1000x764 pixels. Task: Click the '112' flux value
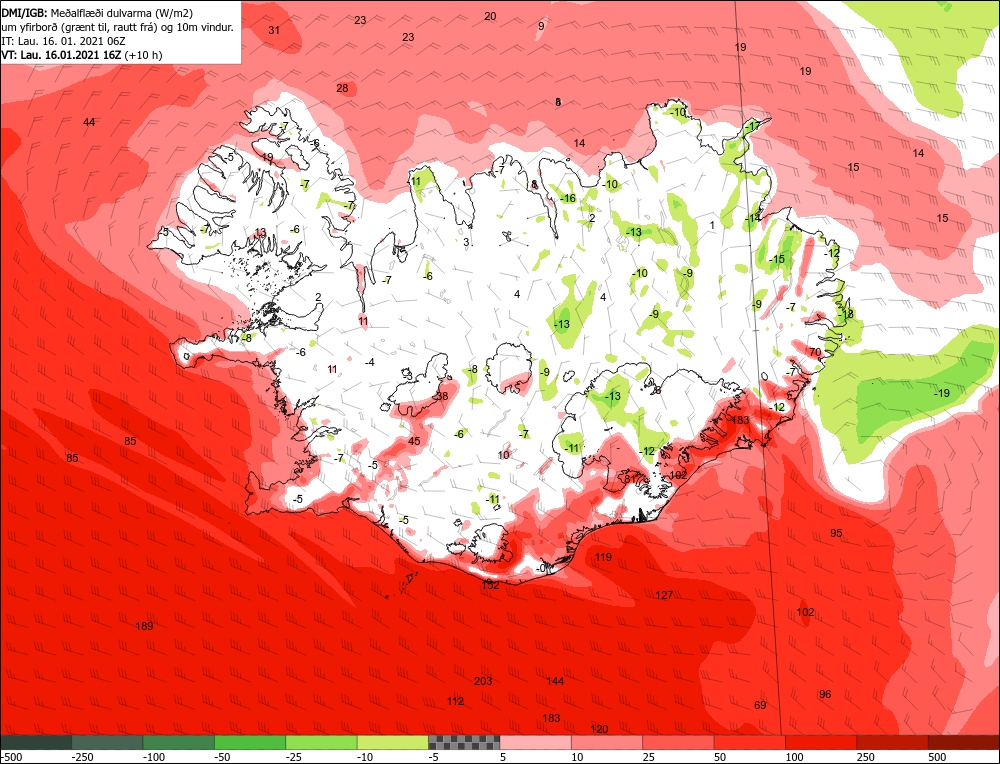[x=455, y=702]
